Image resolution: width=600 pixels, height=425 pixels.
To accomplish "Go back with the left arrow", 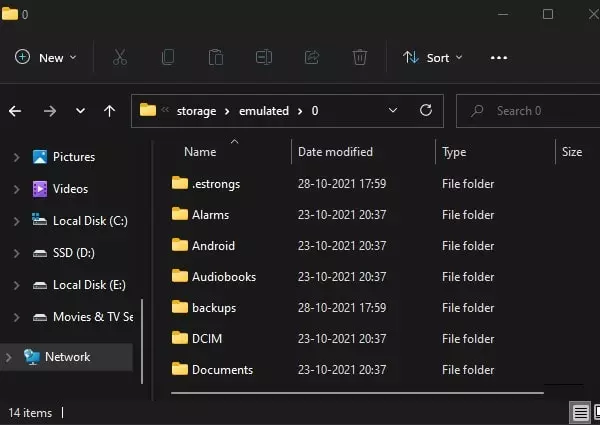I will click(15, 111).
